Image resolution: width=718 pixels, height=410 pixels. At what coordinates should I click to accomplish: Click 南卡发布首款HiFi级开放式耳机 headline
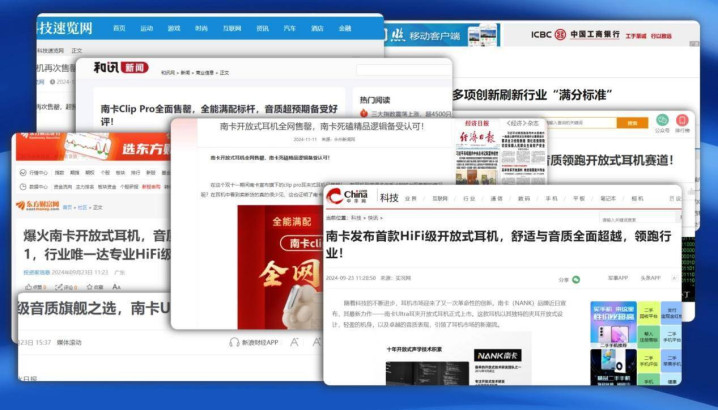(498, 244)
